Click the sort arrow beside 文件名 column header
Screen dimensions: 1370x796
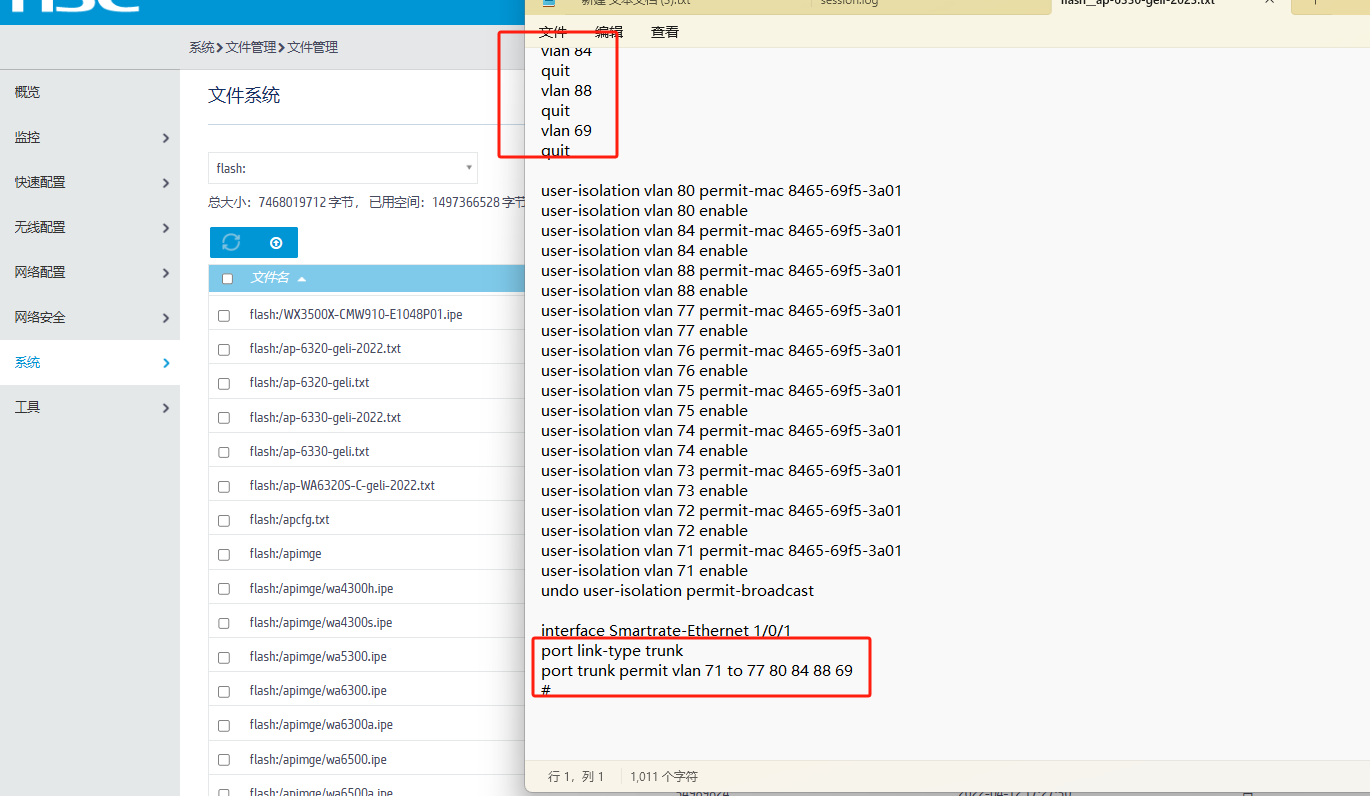[302, 279]
